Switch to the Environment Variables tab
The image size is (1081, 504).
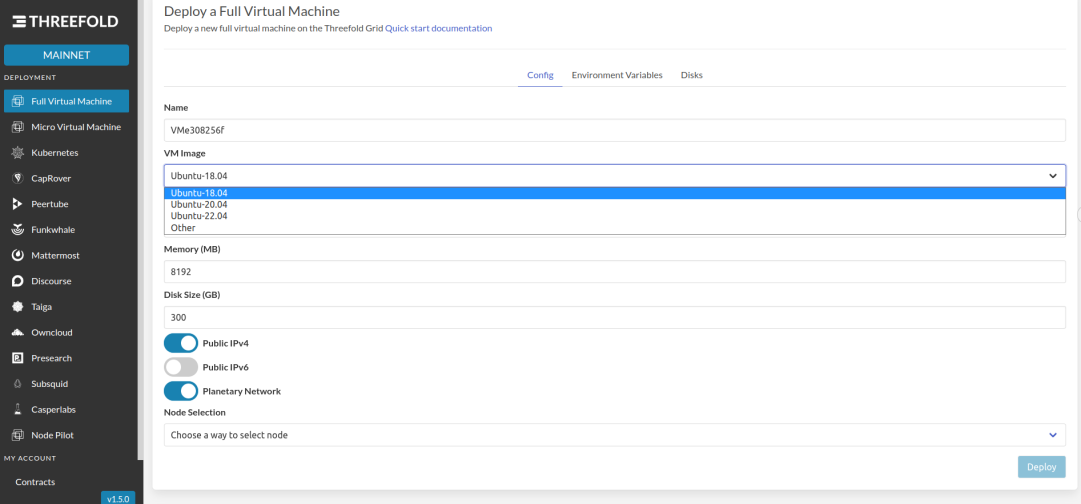(617, 75)
